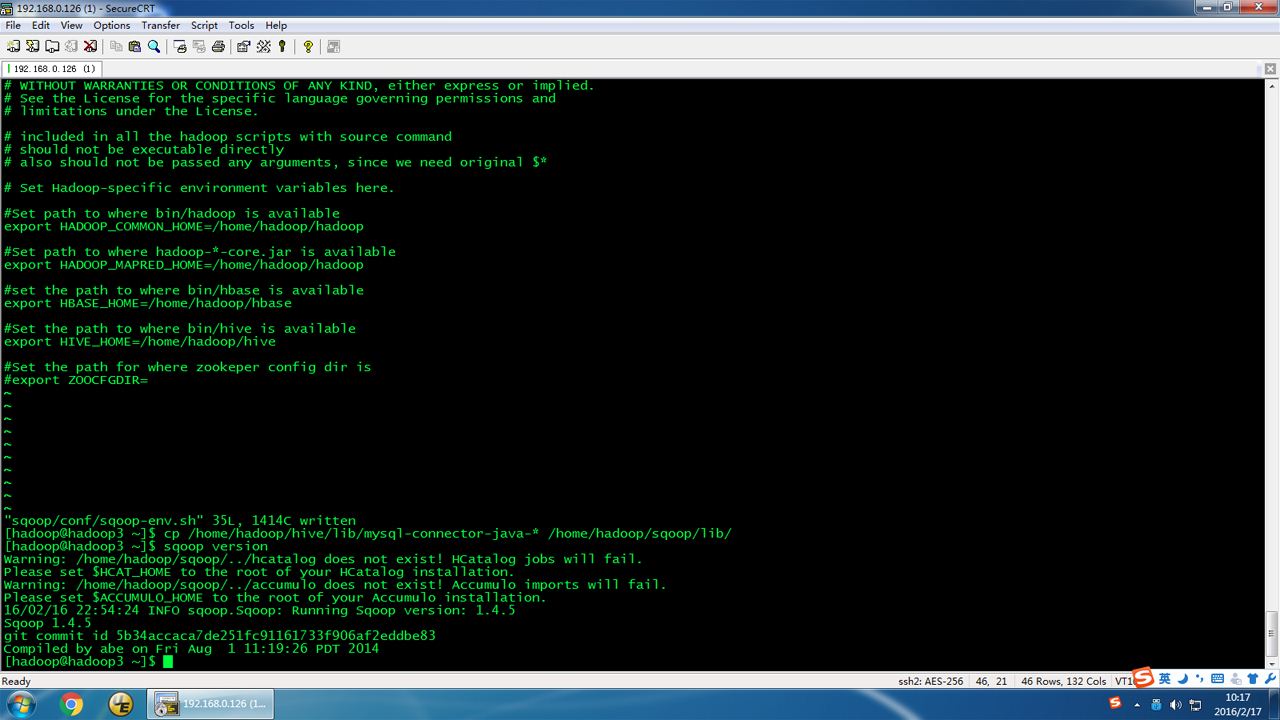Screen dimensions: 1280x720
Task: Select the 192.168.0.126 (1) session tab
Action: coord(53,69)
